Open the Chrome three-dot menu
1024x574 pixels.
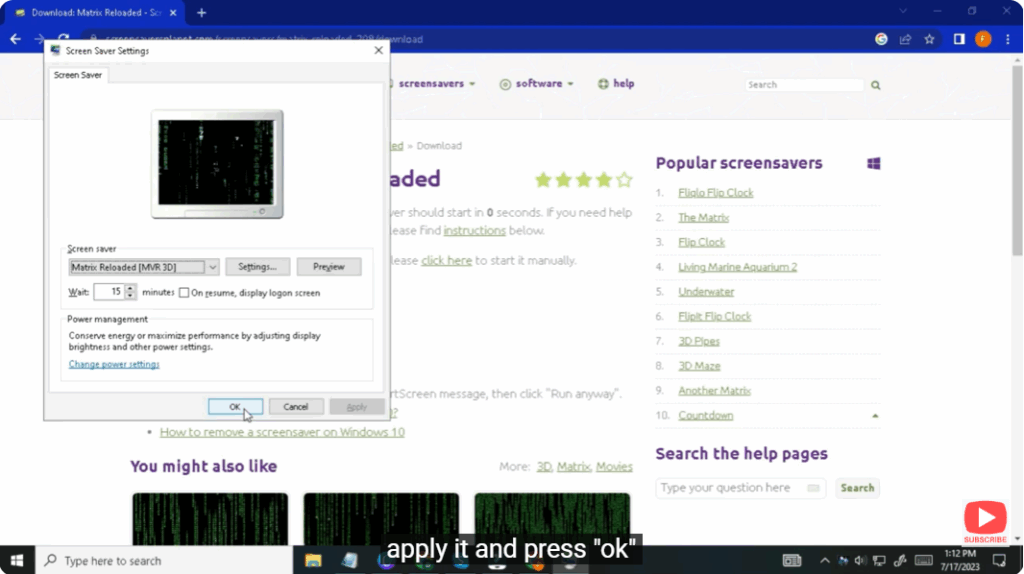[x=1007, y=39]
